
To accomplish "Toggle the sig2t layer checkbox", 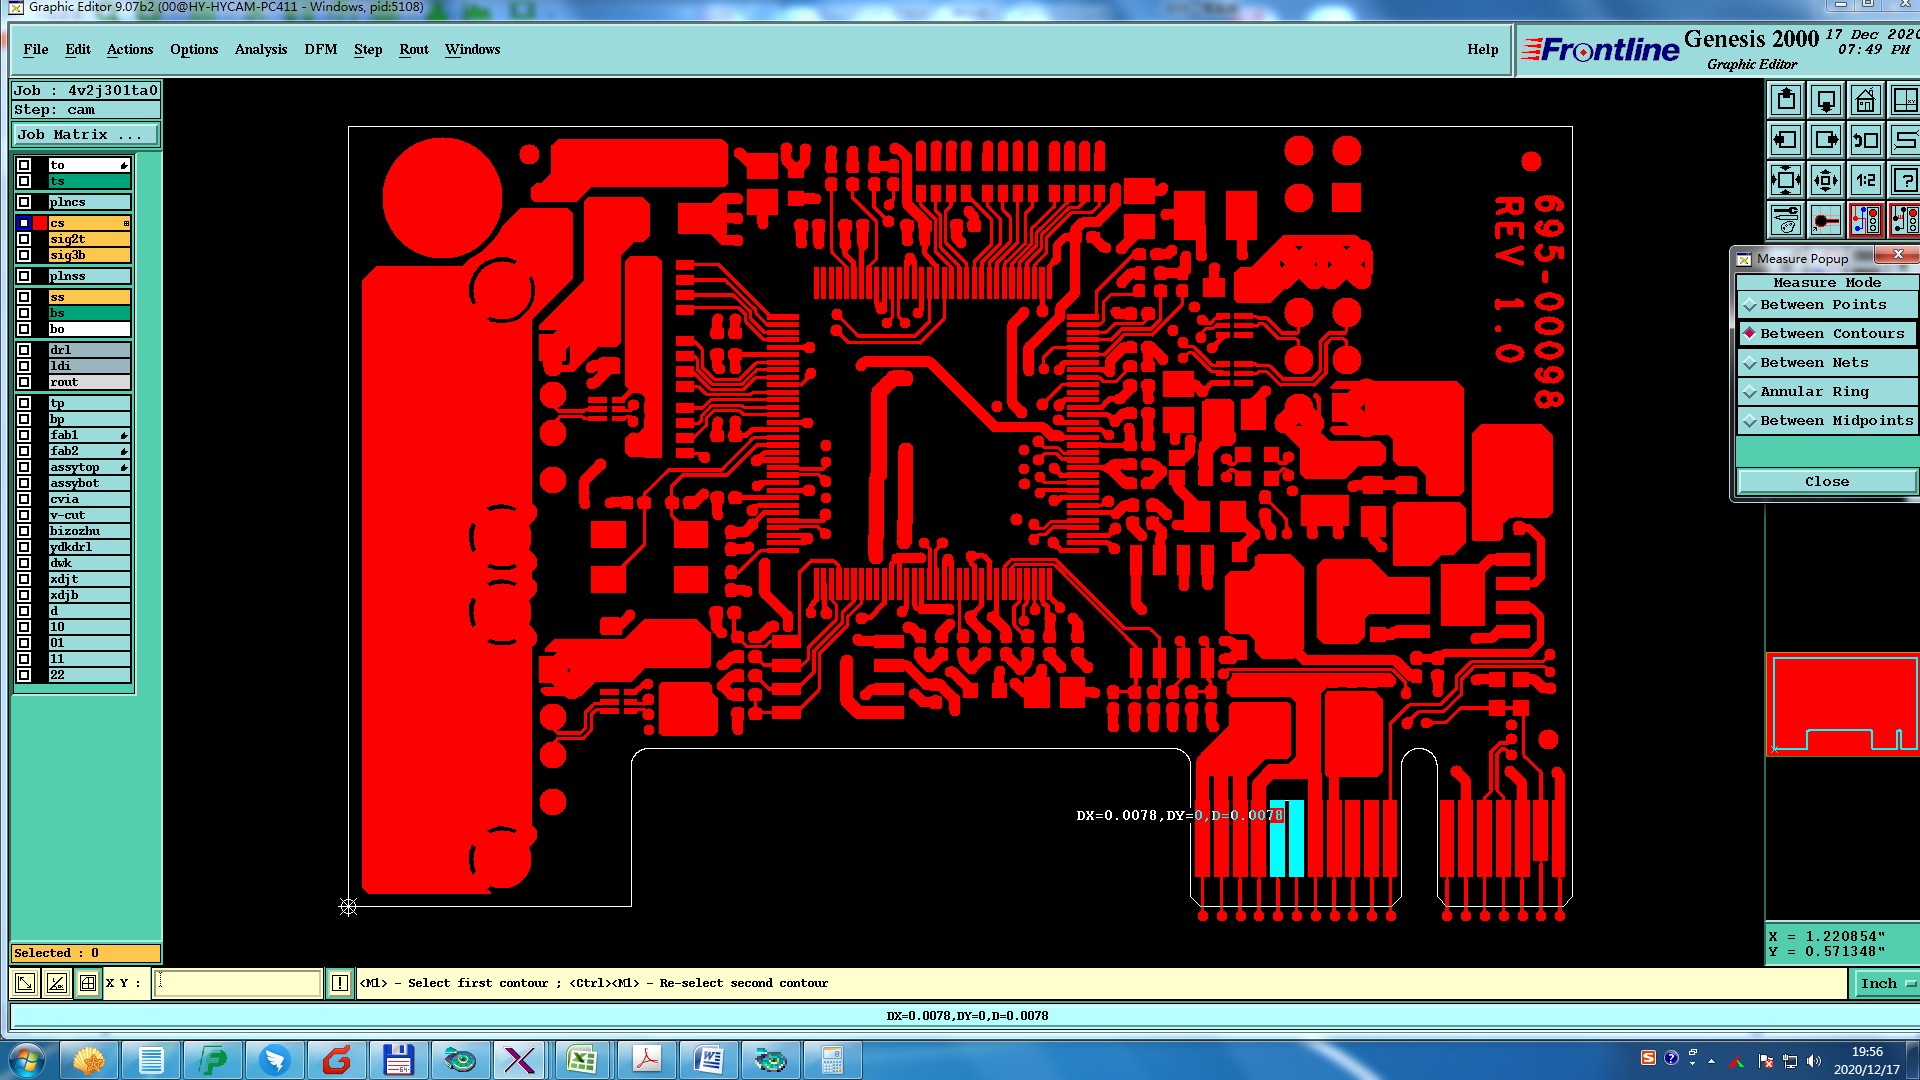I will click(x=24, y=239).
